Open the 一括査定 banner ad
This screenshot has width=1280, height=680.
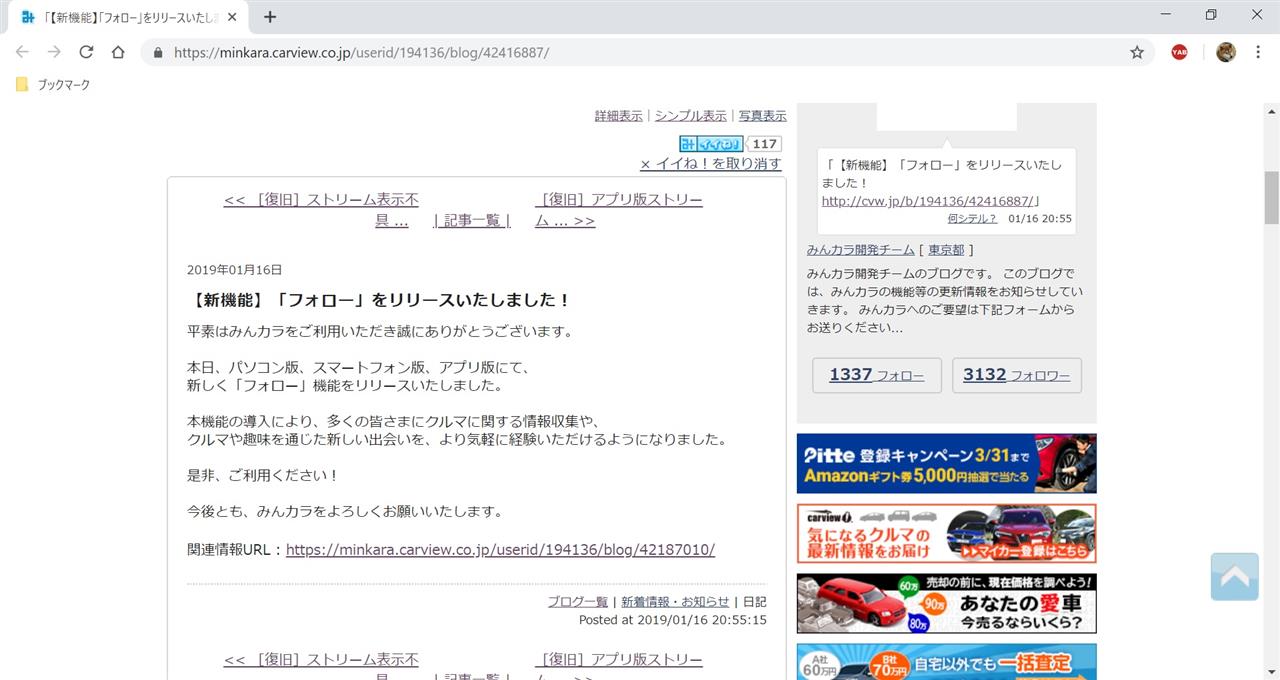click(x=947, y=662)
